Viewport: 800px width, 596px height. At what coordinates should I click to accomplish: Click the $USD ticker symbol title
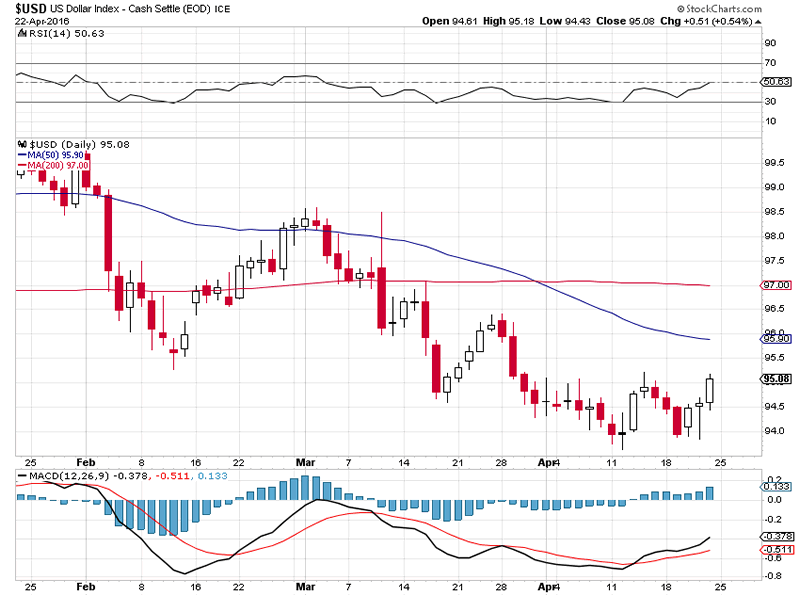click(32, 7)
